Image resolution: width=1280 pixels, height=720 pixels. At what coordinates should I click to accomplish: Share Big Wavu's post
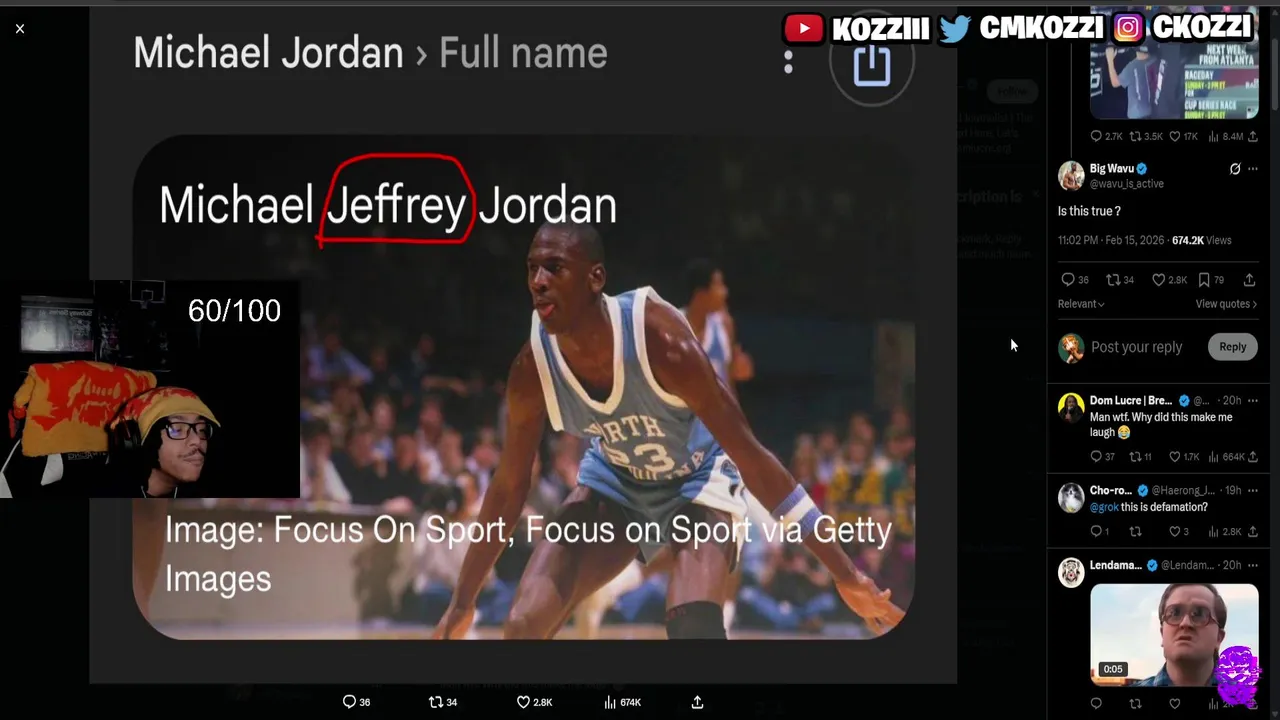pos(1249,280)
